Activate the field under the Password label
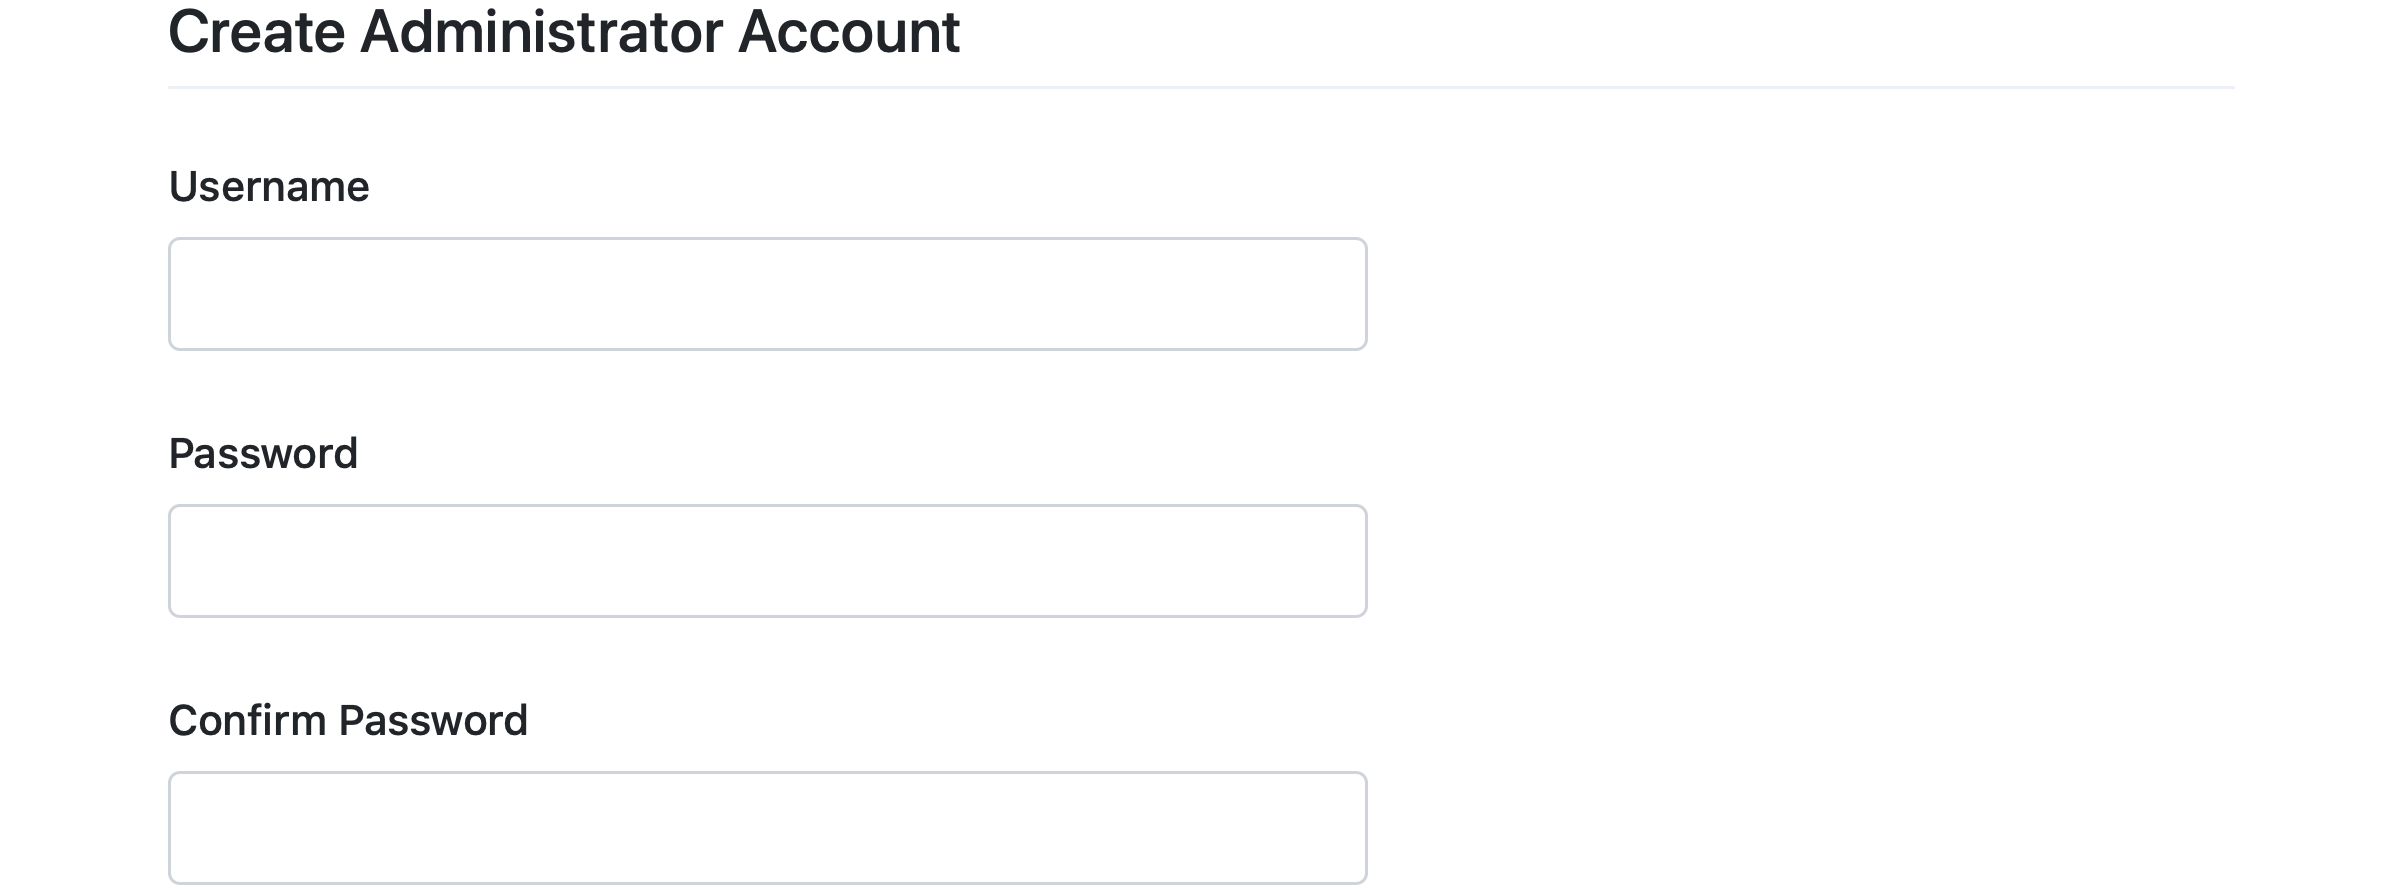 coord(767,561)
